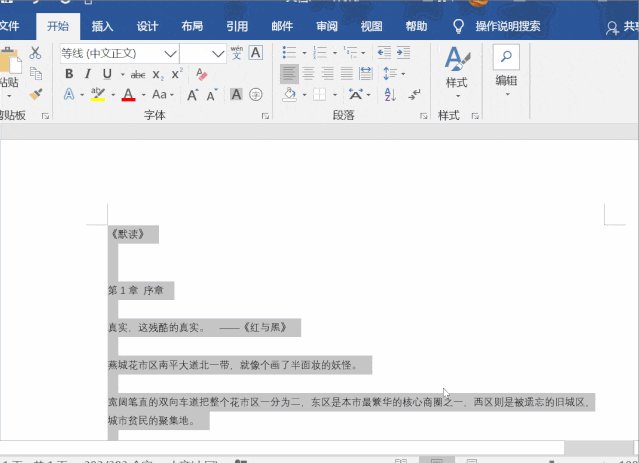Click the phonetic guide wén icon
The image size is (639, 463).
coord(236,53)
